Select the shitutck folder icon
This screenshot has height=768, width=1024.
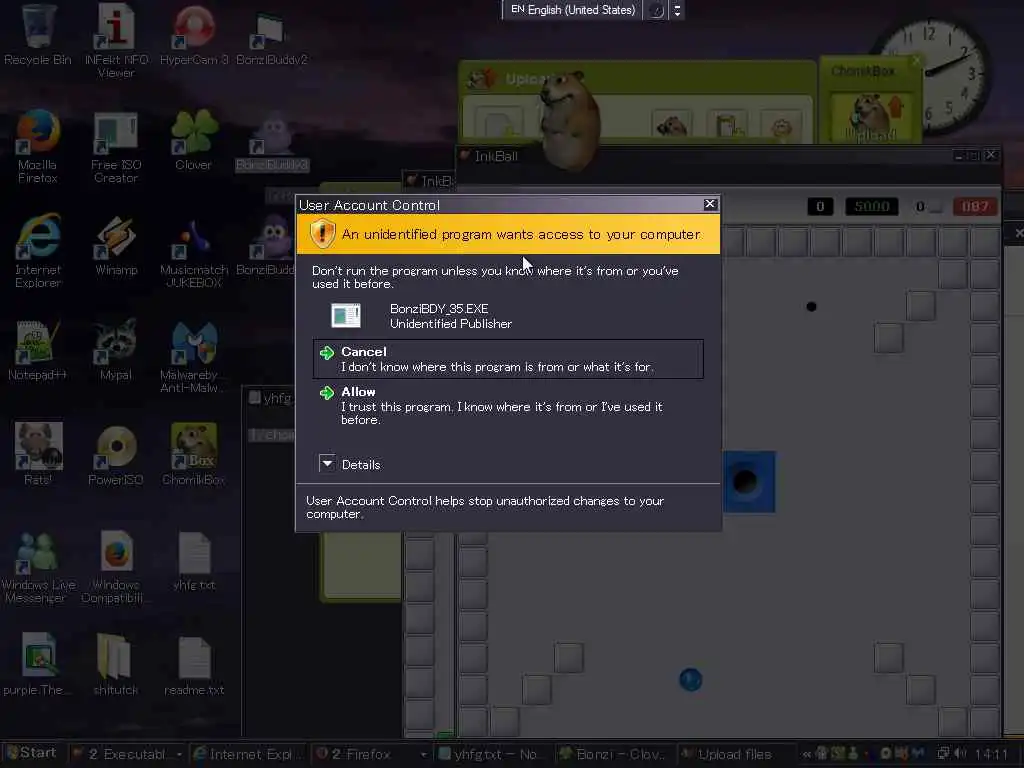click(x=115, y=664)
